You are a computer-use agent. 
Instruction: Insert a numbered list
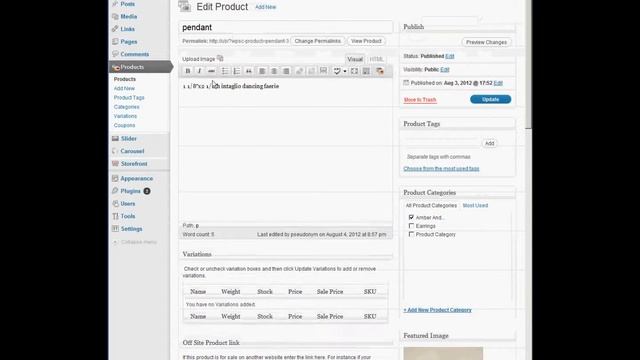(x=237, y=71)
